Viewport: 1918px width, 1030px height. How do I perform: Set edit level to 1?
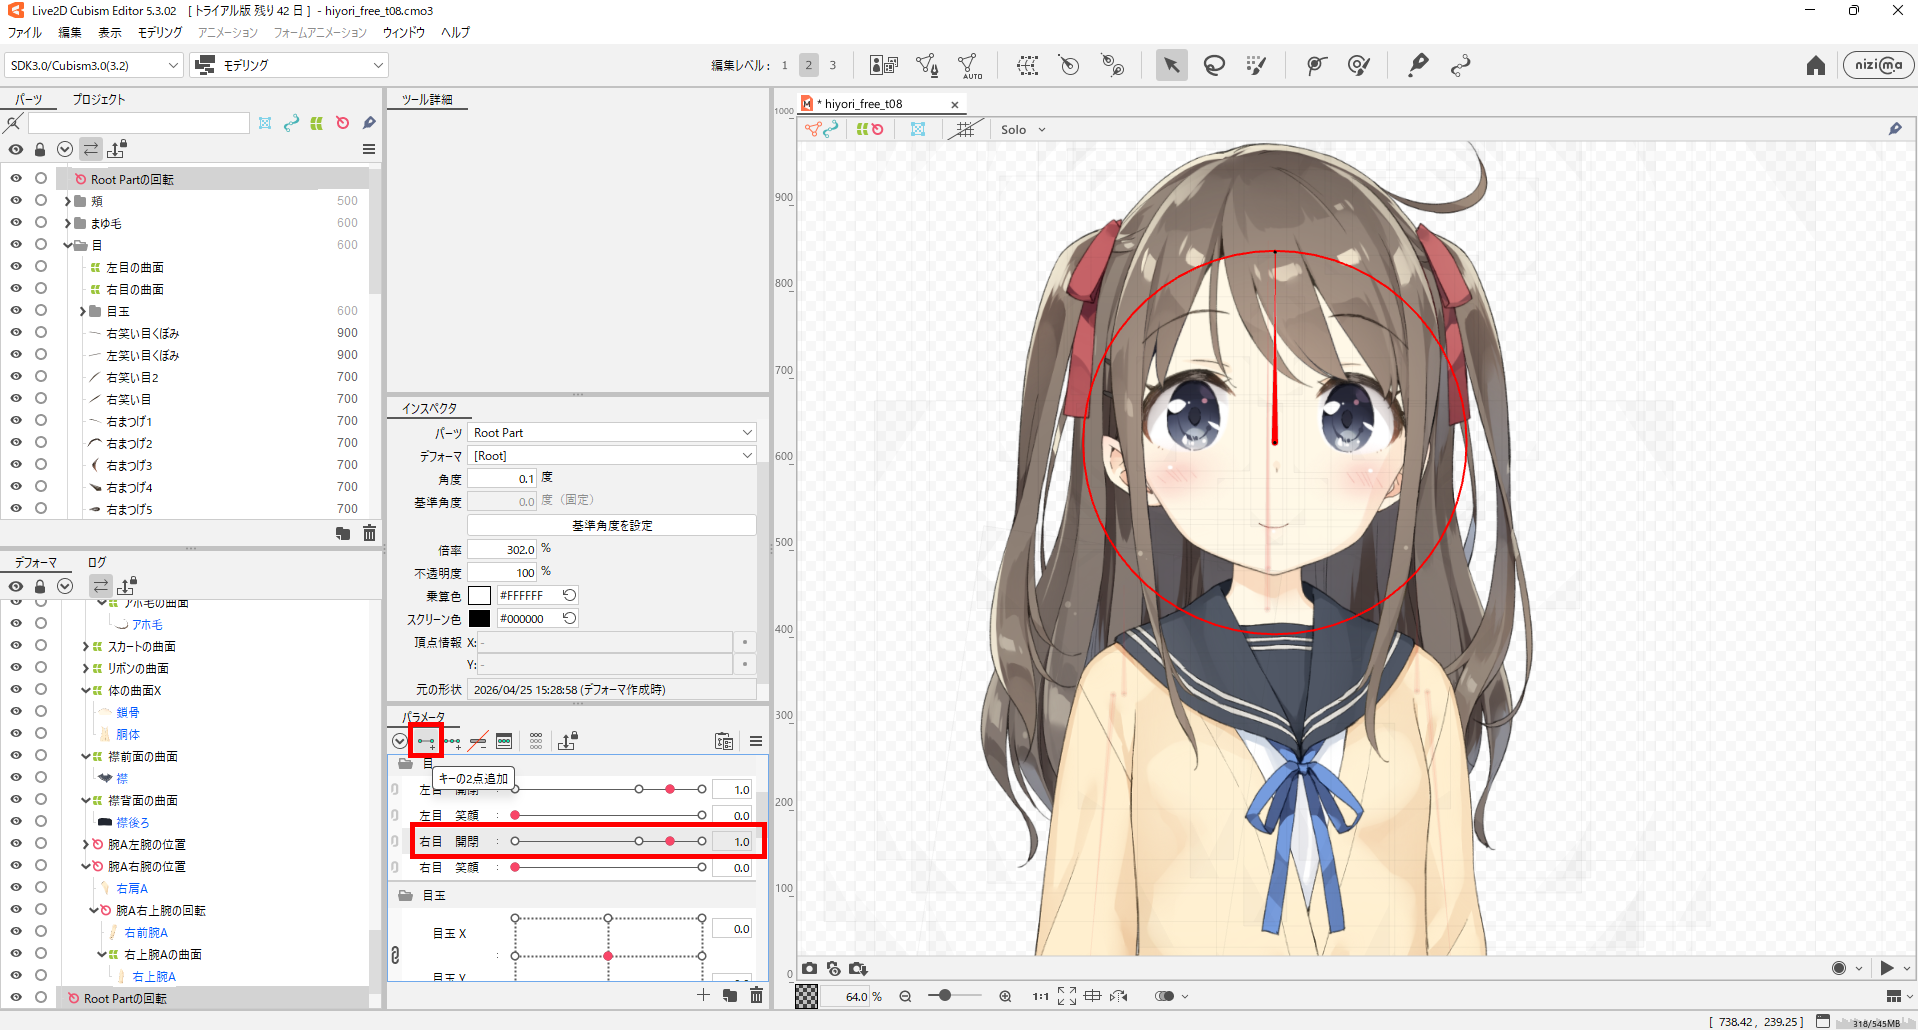[784, 66]
